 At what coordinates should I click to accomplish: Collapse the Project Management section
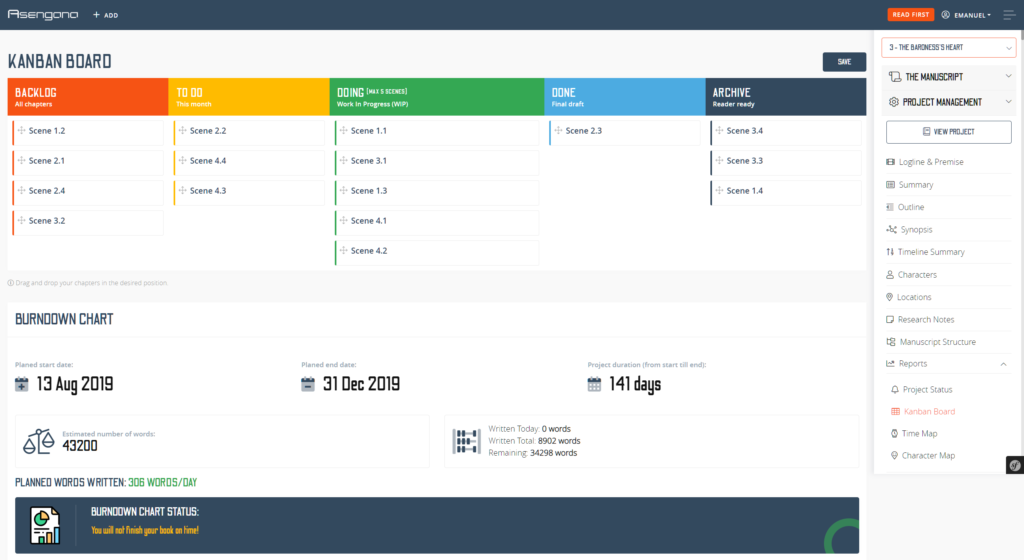(948, 102)
